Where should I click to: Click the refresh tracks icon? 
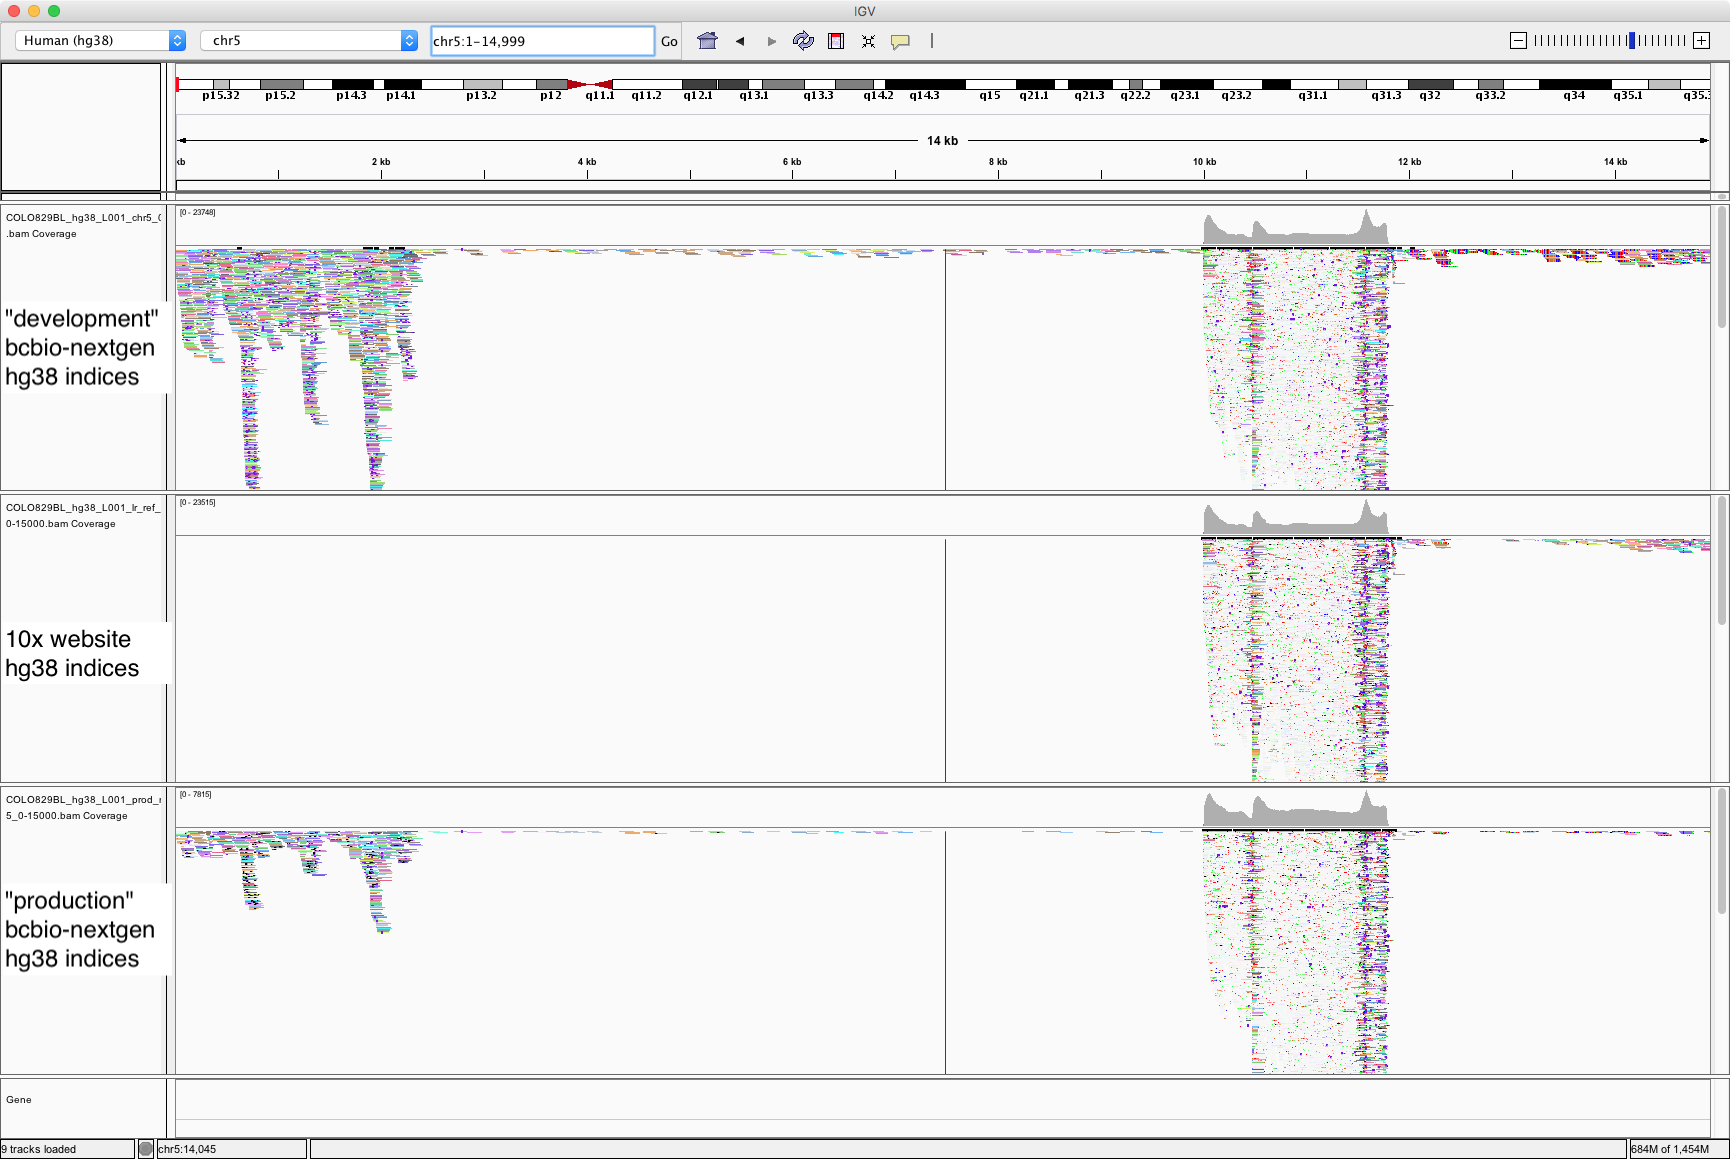click(x=803, y=41)
